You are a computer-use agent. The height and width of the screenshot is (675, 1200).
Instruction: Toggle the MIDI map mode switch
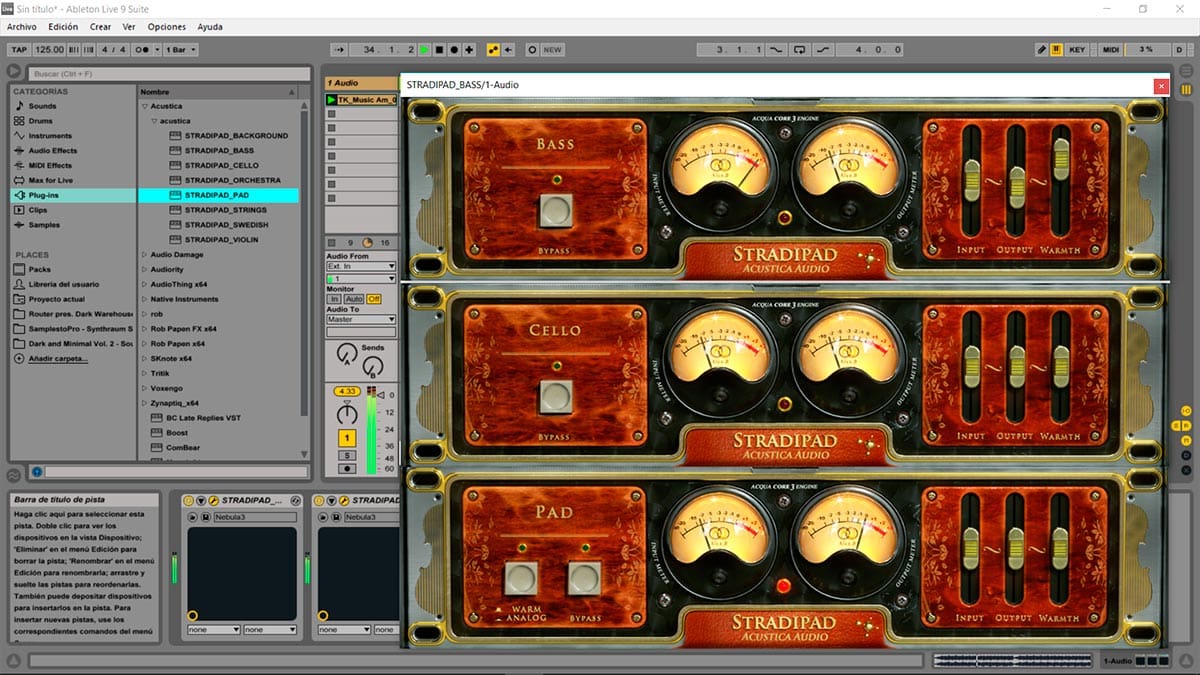click(x=1111, y=49)
